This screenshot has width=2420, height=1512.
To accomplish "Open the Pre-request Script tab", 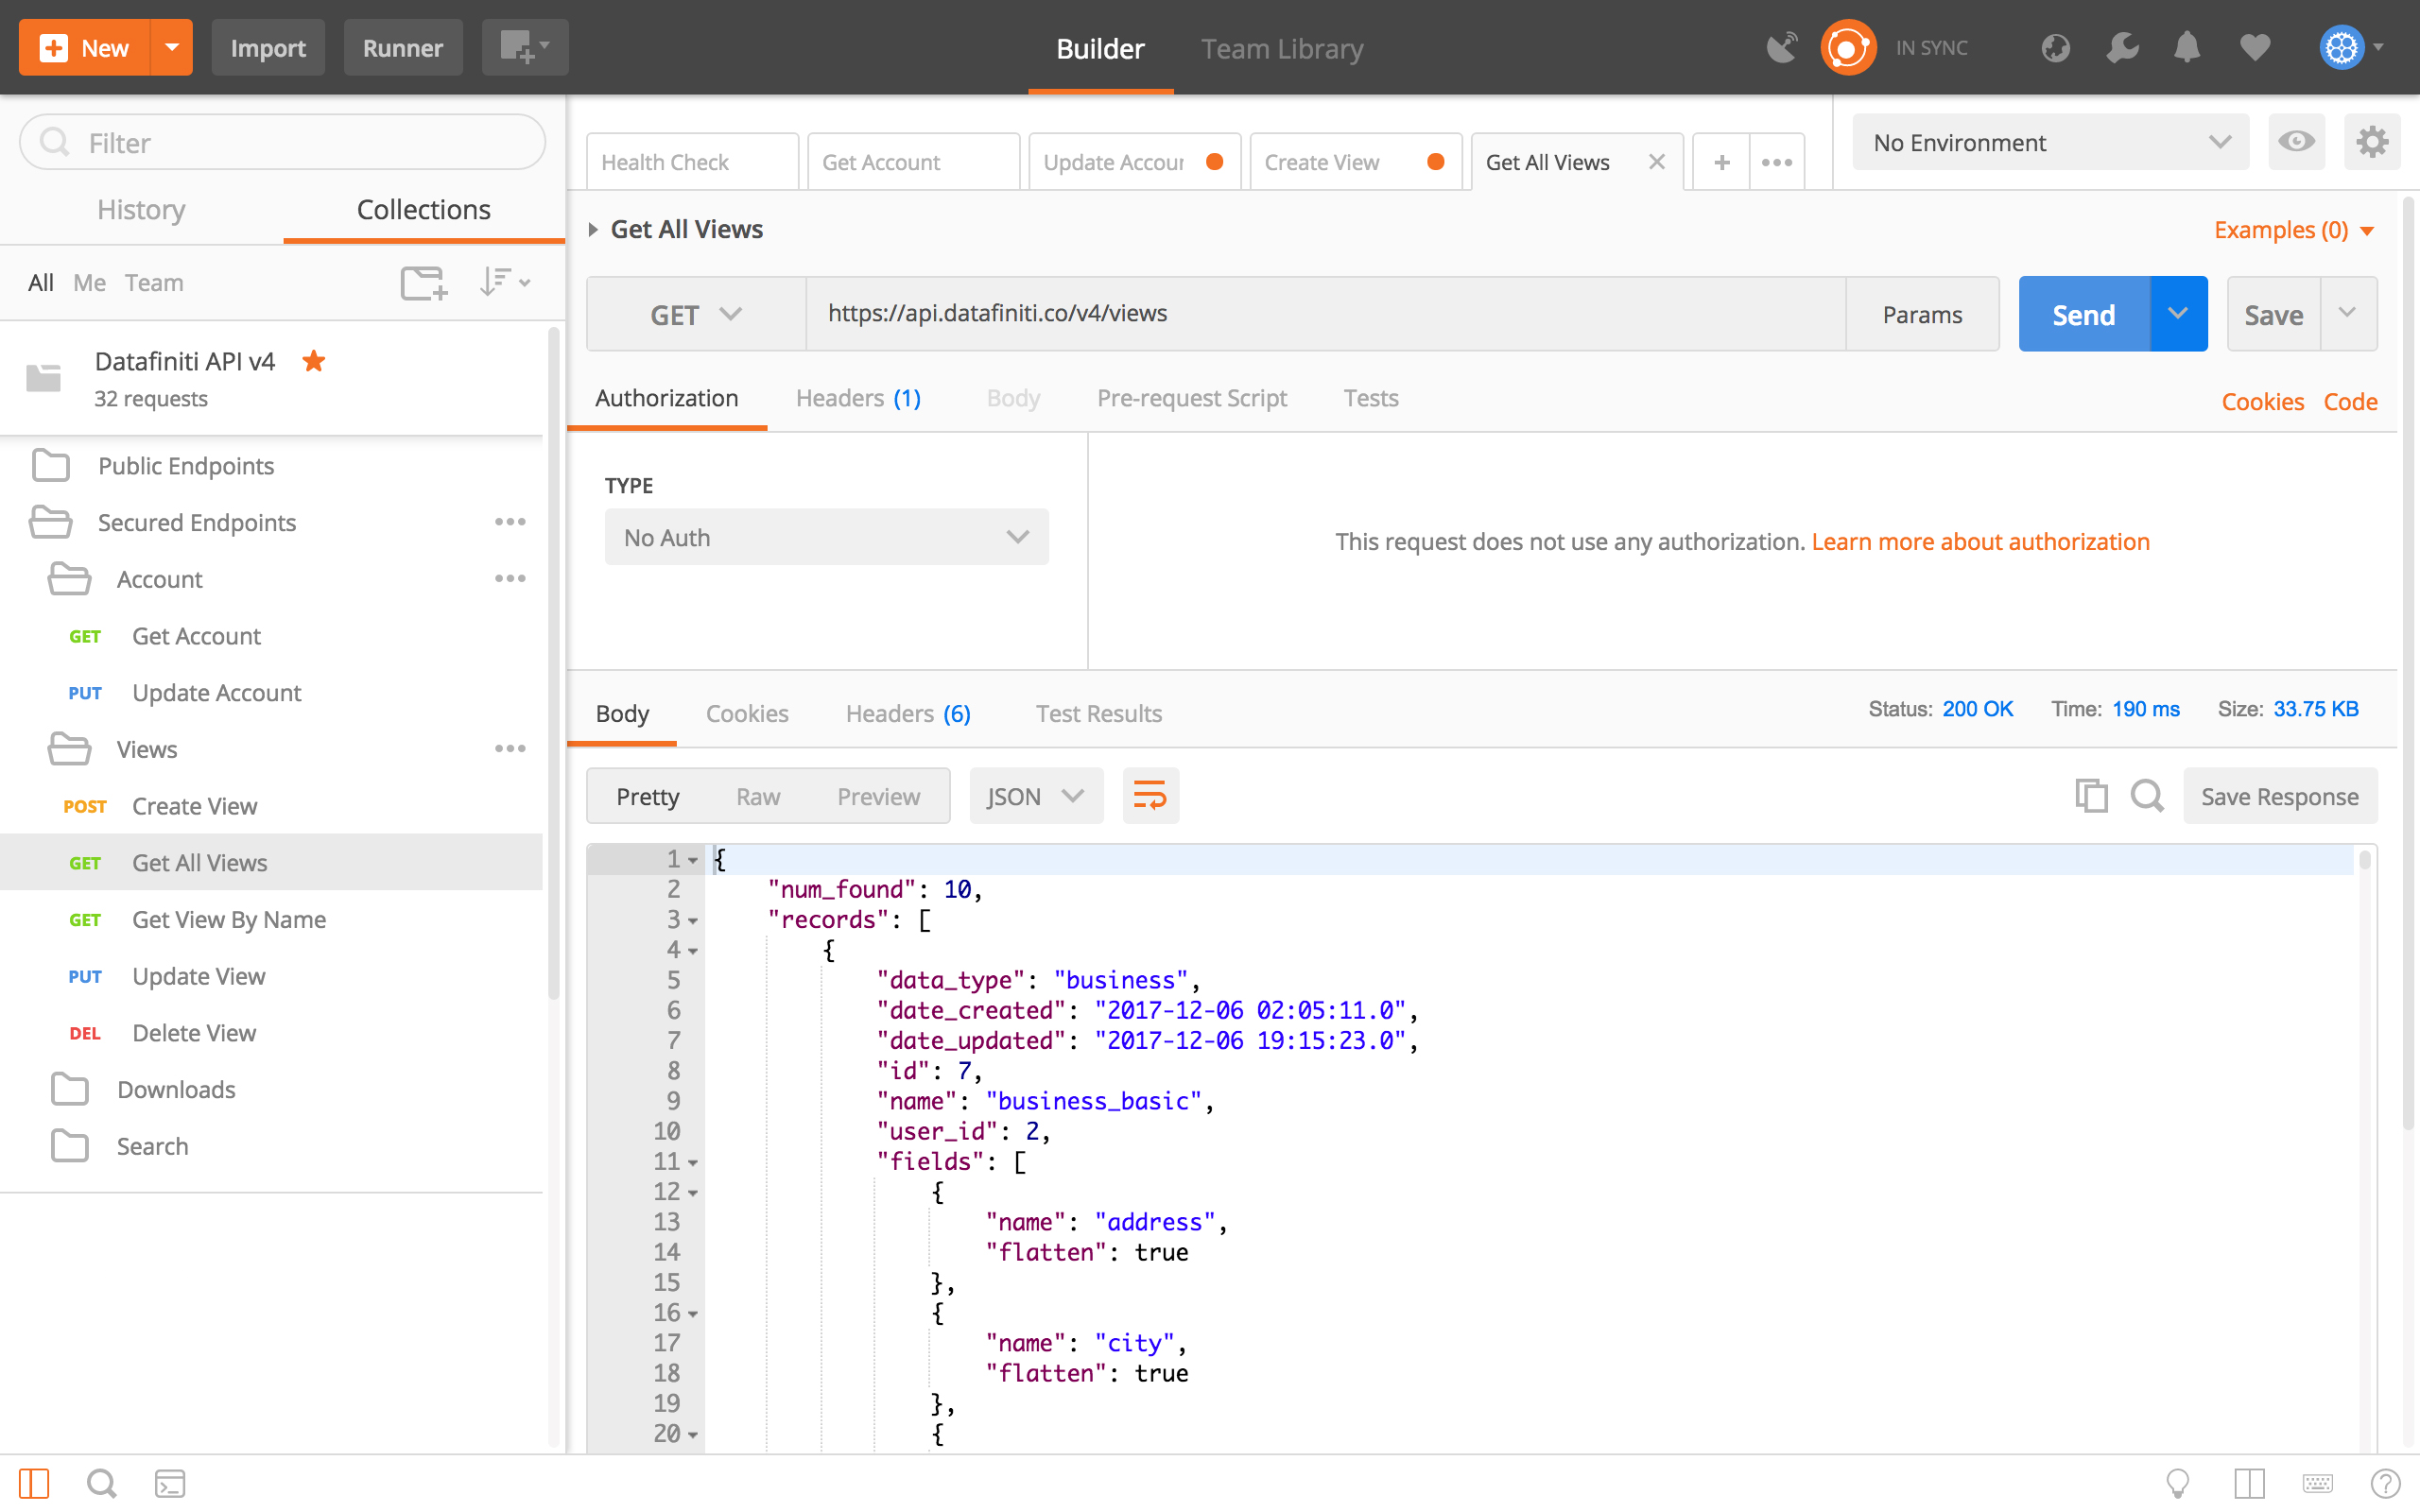I will pos(1192,398).
